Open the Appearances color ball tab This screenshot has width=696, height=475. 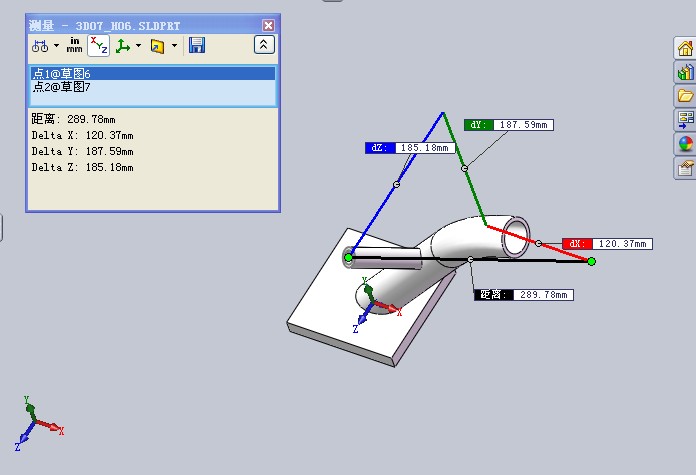685,144
